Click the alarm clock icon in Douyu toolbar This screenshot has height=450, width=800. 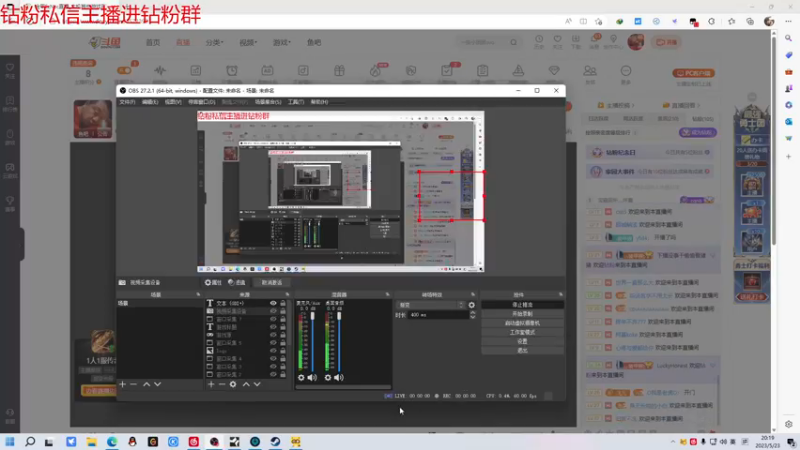[x=232, y=71]
